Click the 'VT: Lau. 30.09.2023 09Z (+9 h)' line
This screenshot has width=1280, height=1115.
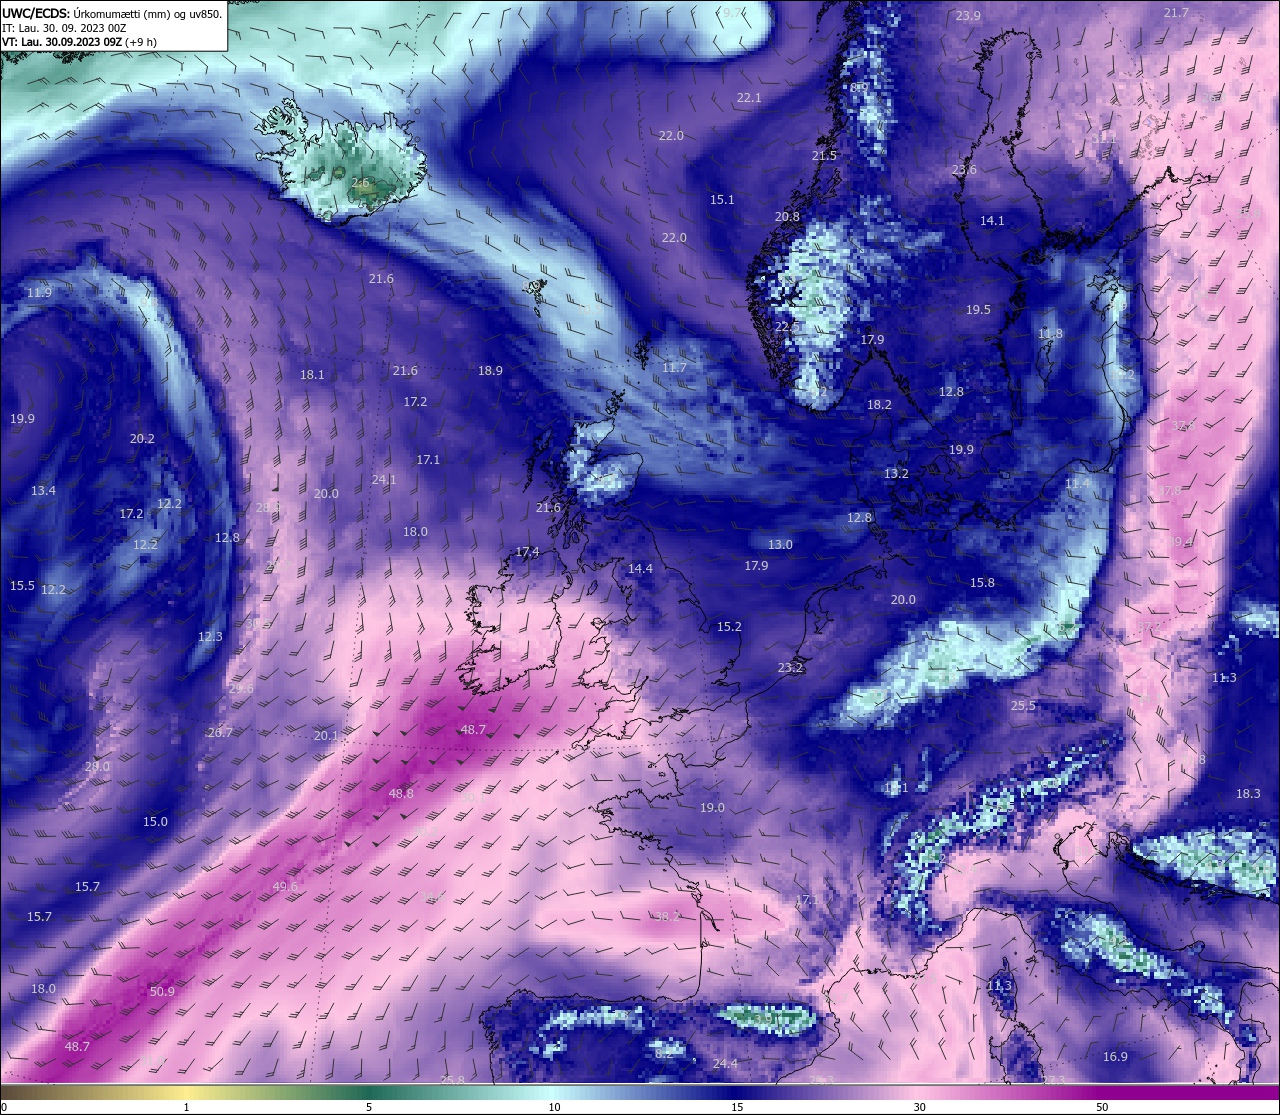[79, 42]
